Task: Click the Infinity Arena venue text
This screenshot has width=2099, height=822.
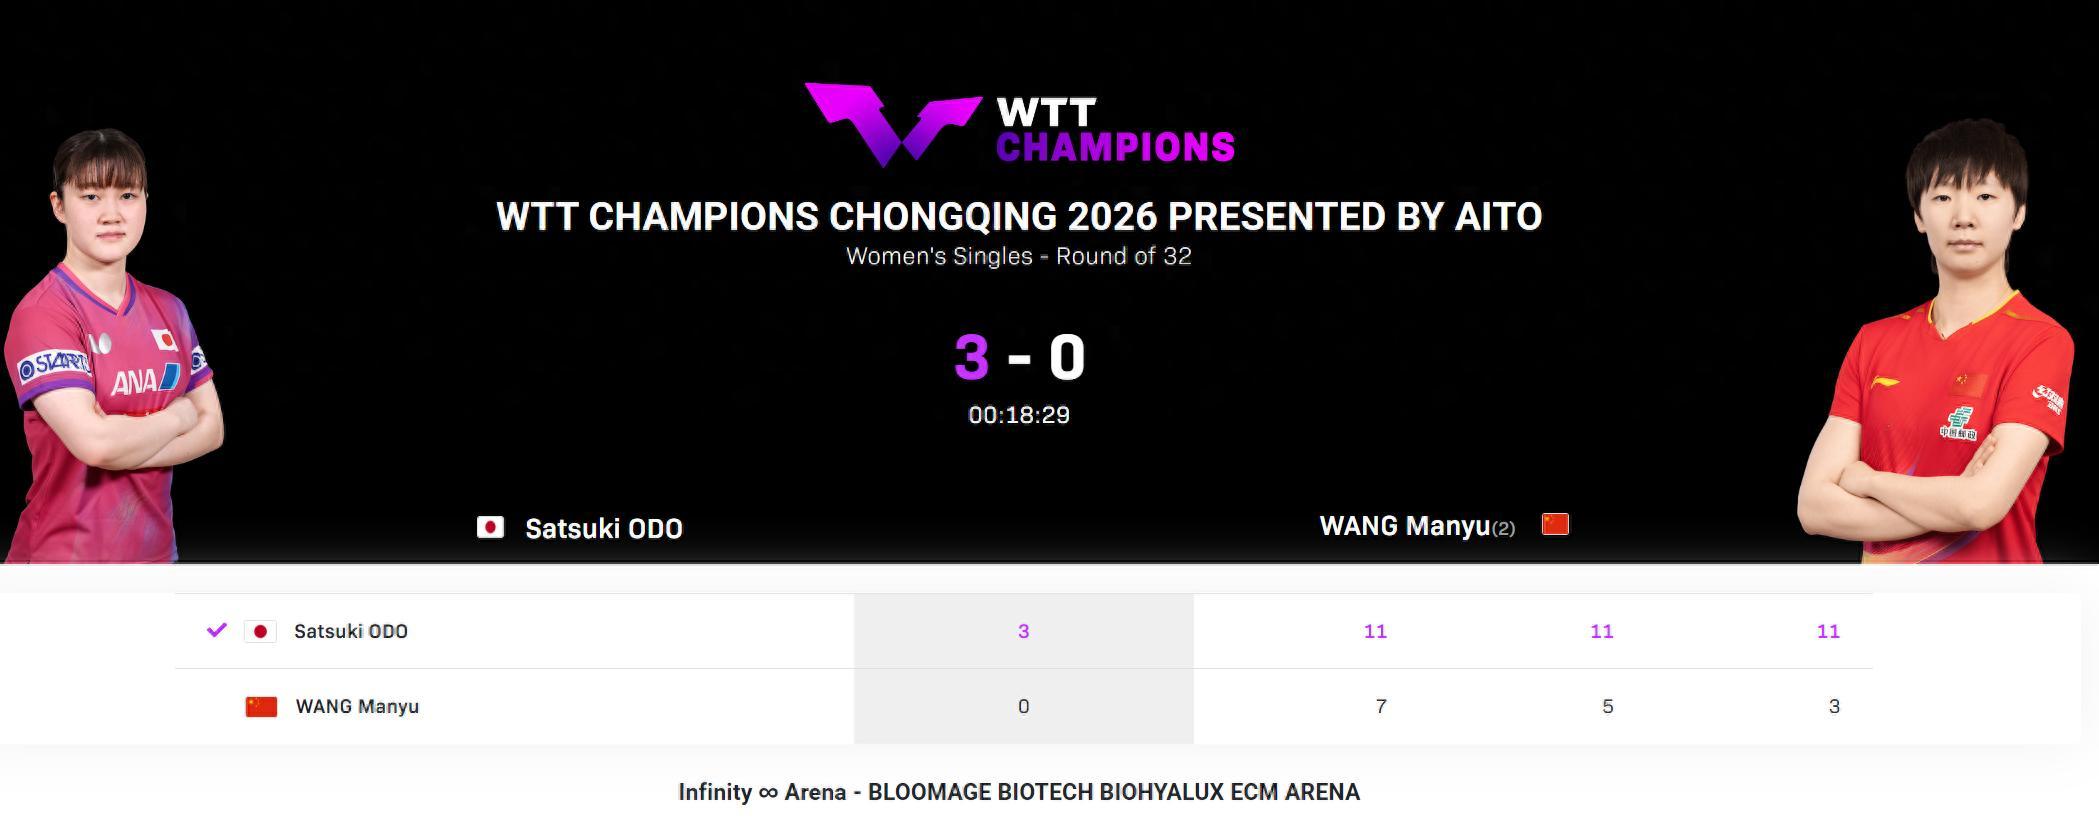Action: click(x=1019, y=792)
